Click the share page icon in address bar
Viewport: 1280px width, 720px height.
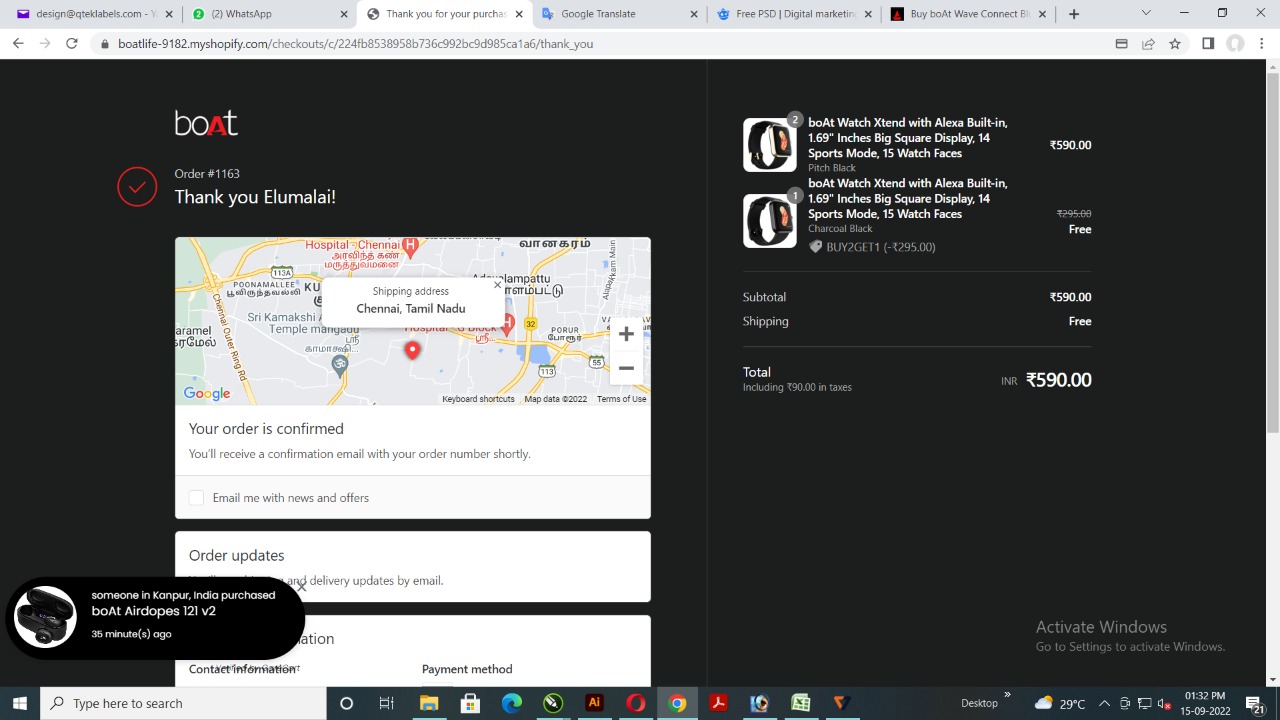pos(1148,44)
